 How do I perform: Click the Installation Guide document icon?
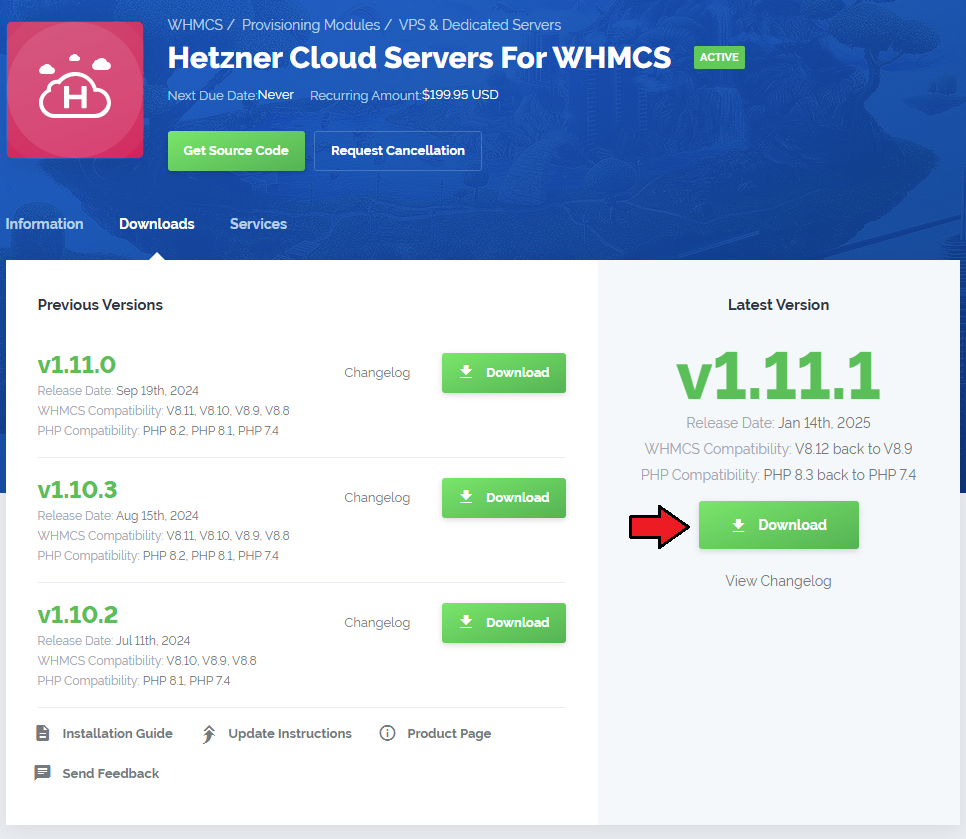click(43, 733)
